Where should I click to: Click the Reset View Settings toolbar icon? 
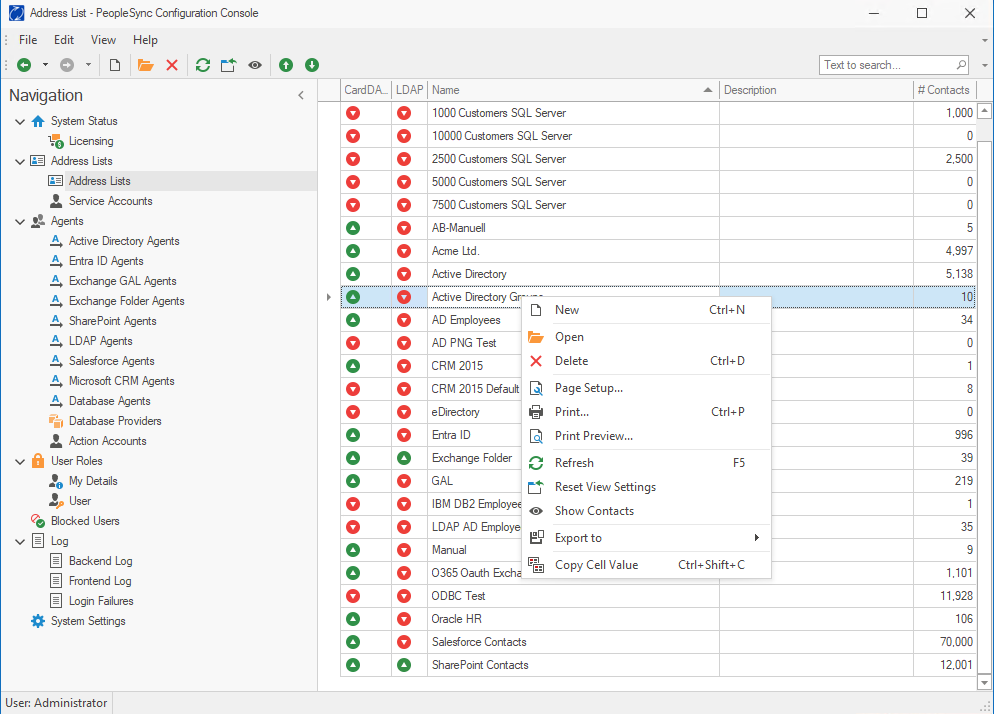click(x=228, y=65)
